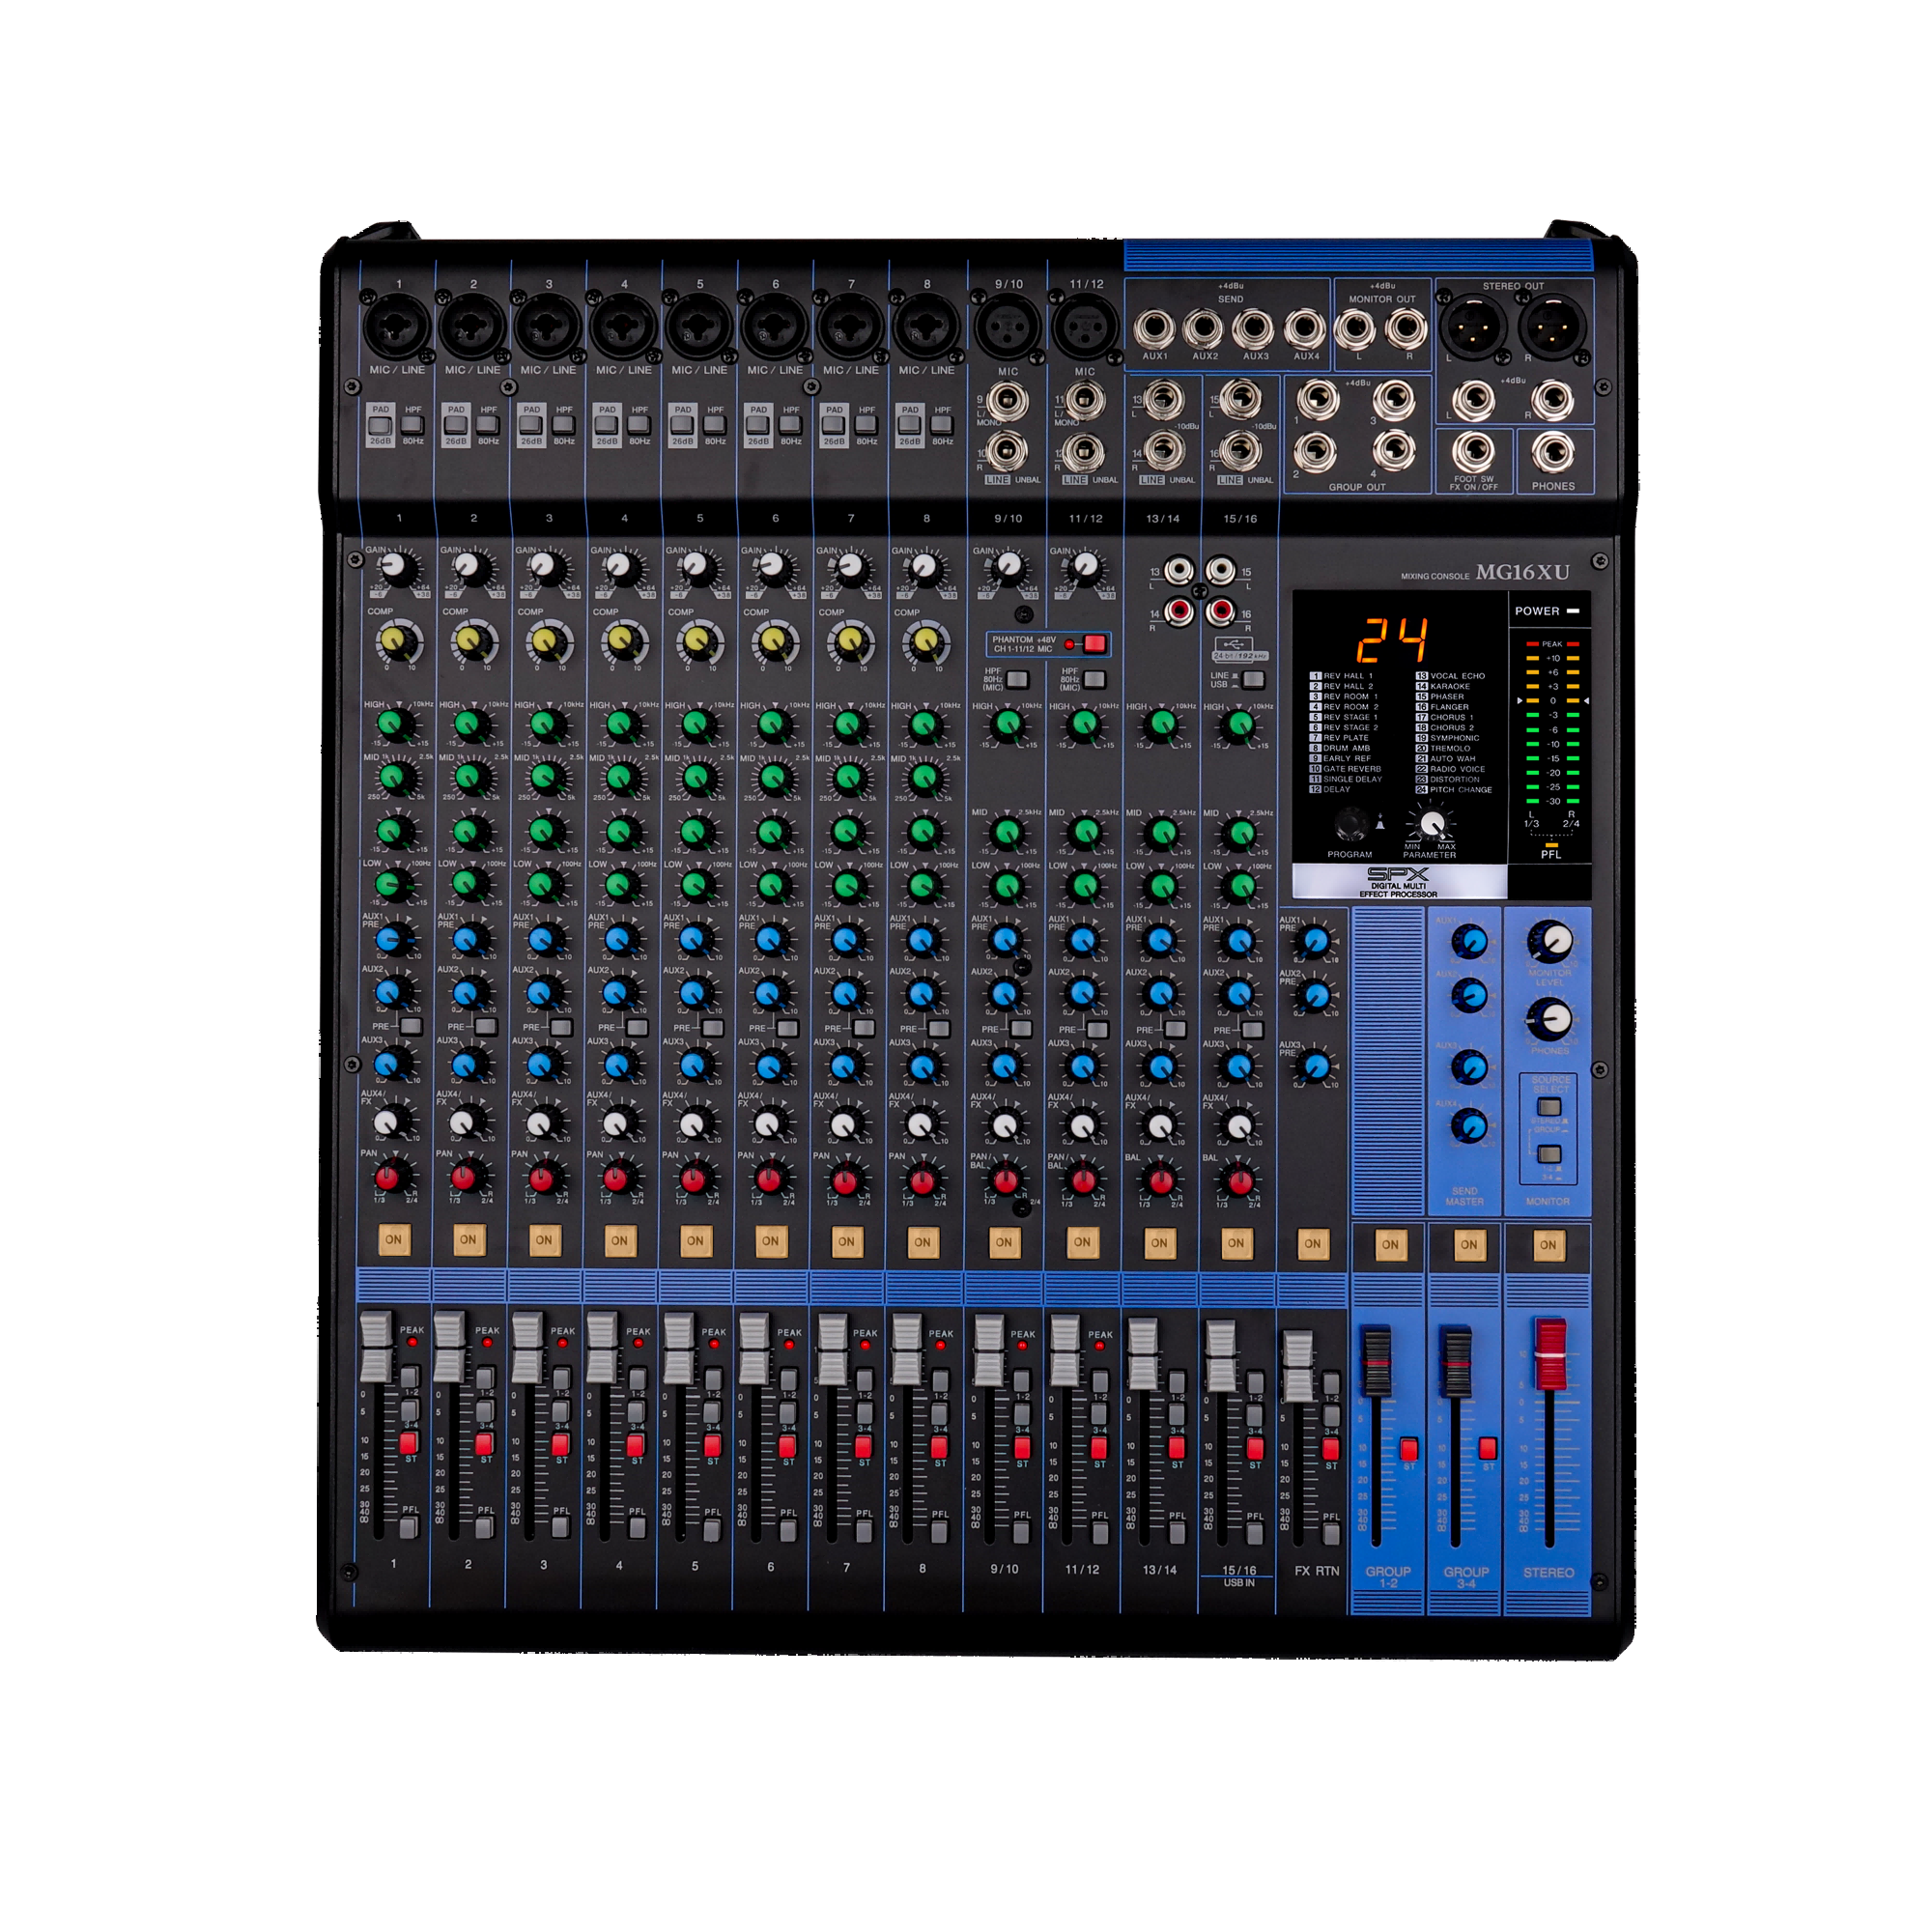Toggle the GROUP 1-2 red ST button
Image resolution: width=1932 pixels, height=1932 pixels.
[1409, 1449]
